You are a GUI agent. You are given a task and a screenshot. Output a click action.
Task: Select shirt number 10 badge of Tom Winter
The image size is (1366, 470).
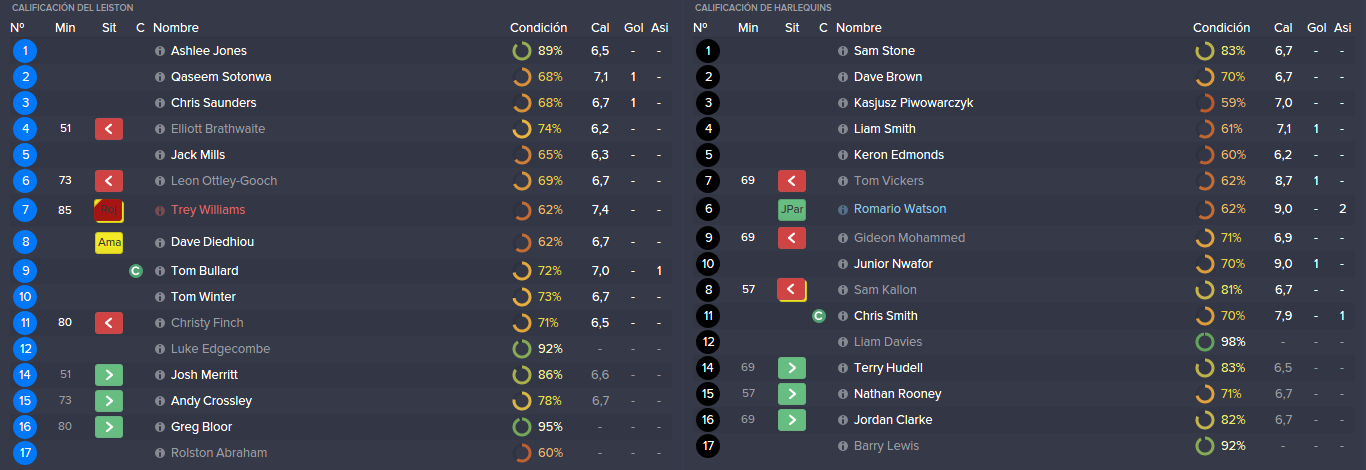(25, 297)
